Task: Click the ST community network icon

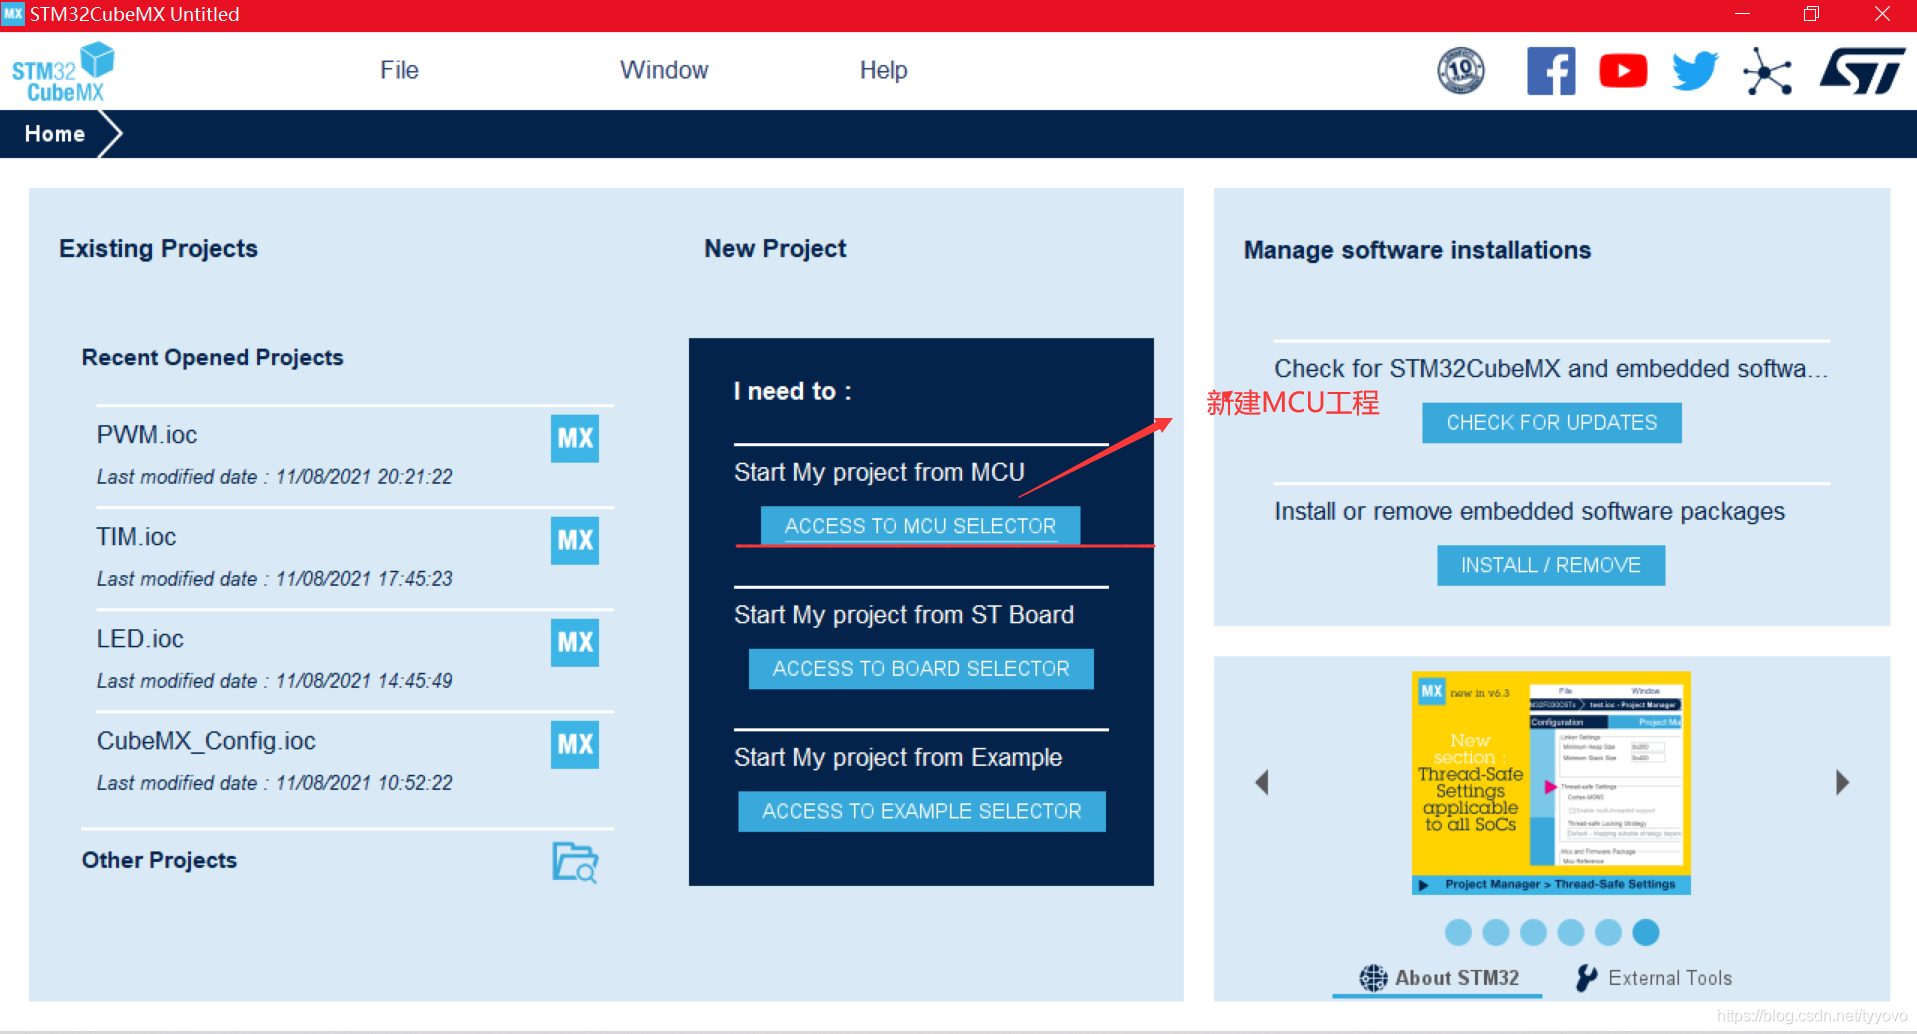Action: tap(1767, 72)
